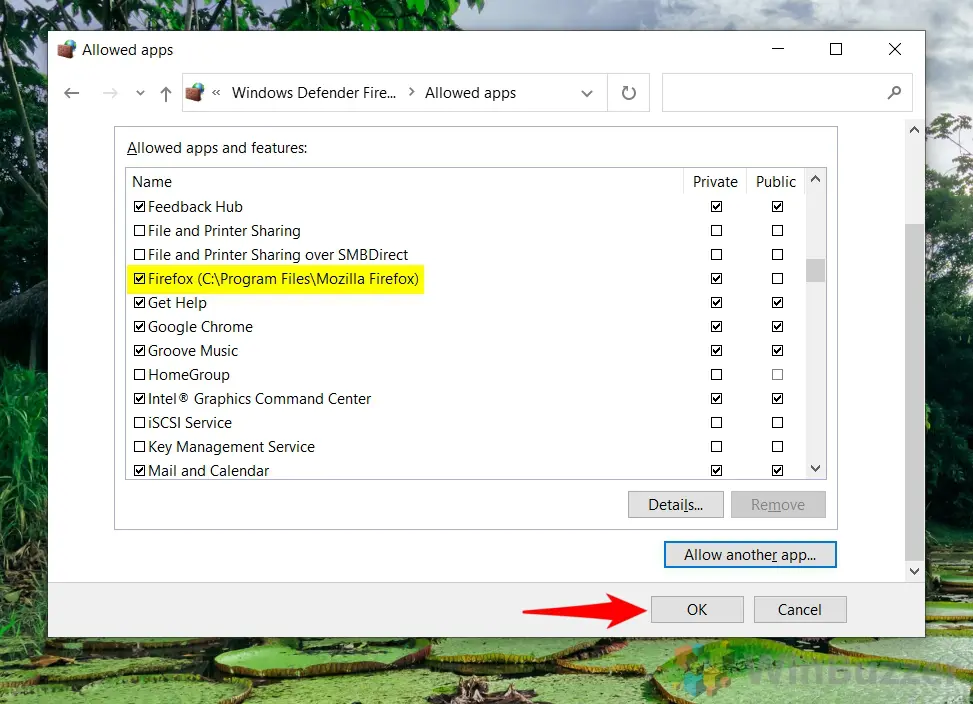Cancel the firewall changes
The width and height of the screenshot is (973, 704).
coord(799,610)
